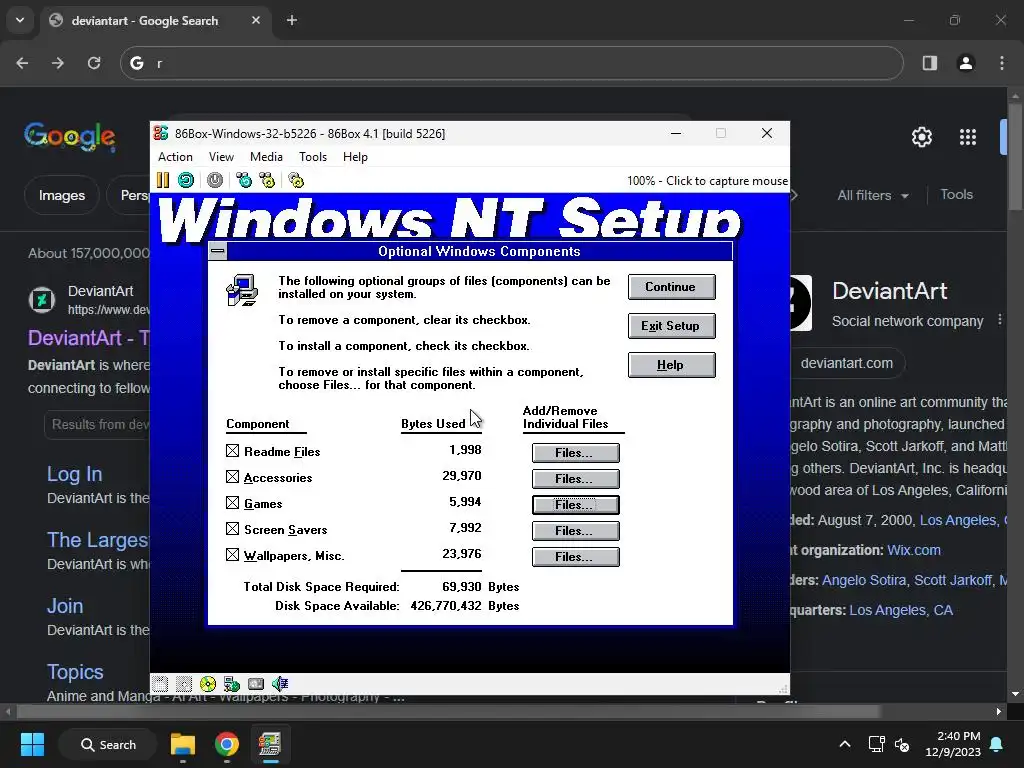Uncheck the Accessories component

coord(232,477)
